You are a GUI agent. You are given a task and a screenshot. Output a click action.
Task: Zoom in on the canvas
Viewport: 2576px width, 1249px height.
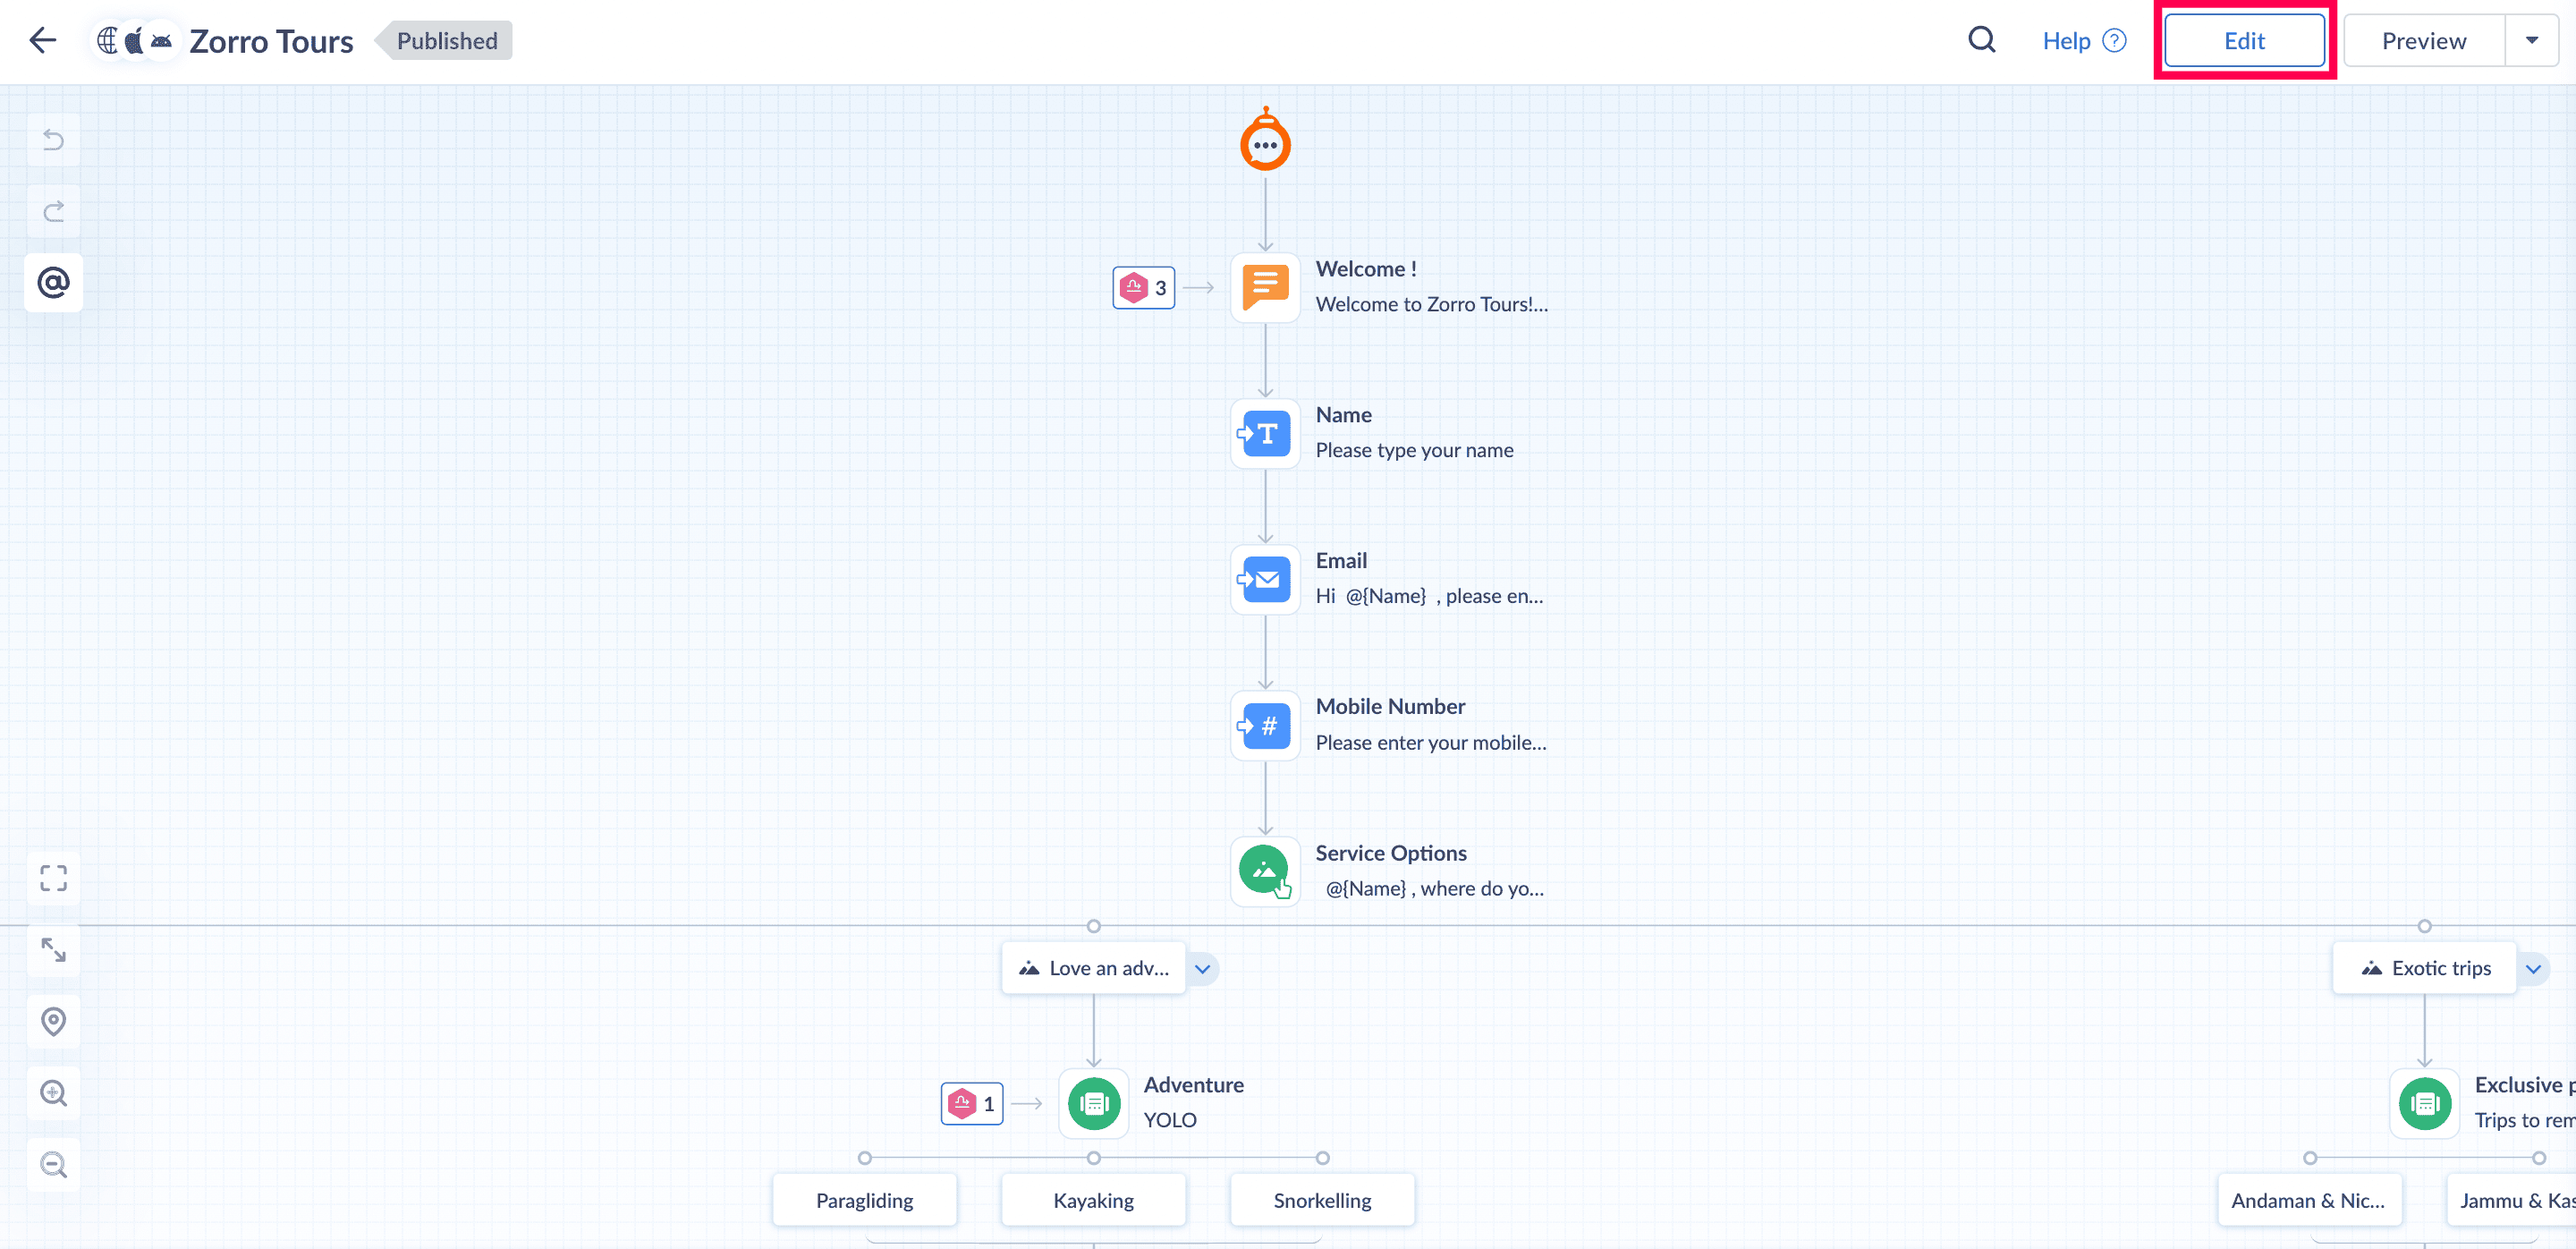click(x=54, y=1093)
